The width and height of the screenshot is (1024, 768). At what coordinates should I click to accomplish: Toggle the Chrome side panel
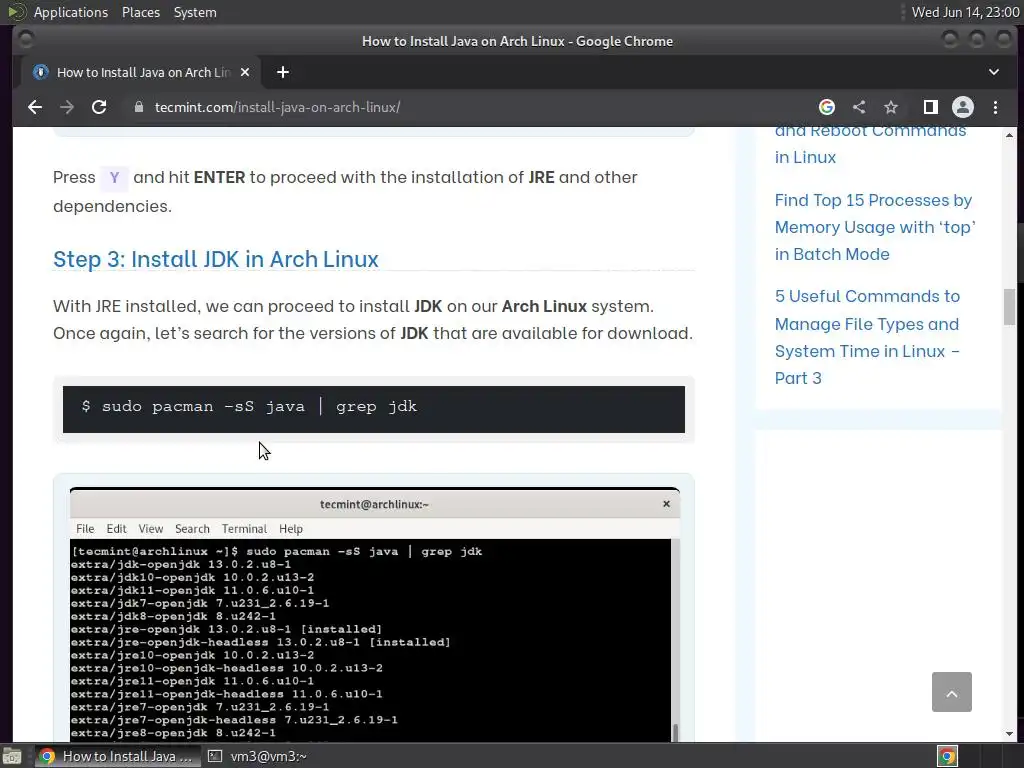[930, 107]
